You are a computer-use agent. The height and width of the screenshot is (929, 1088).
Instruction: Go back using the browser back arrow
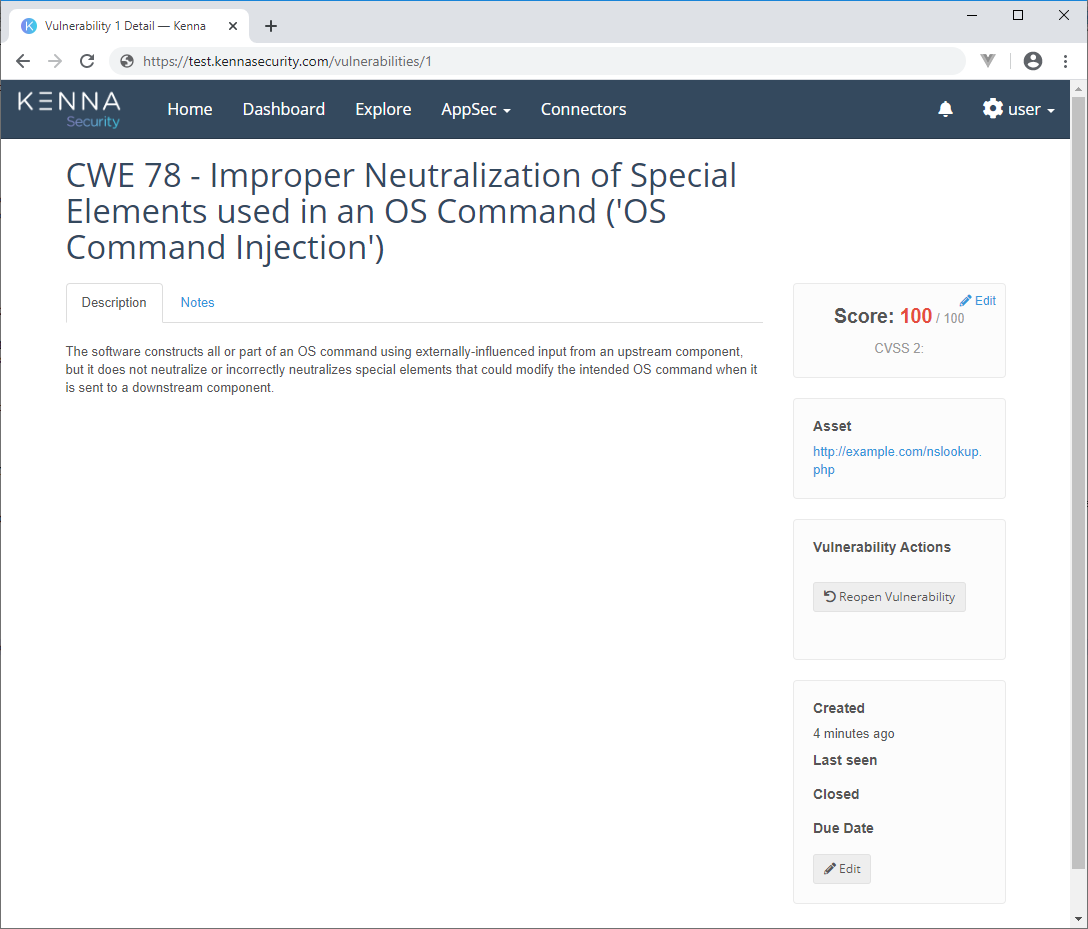[x=23, y=61]
